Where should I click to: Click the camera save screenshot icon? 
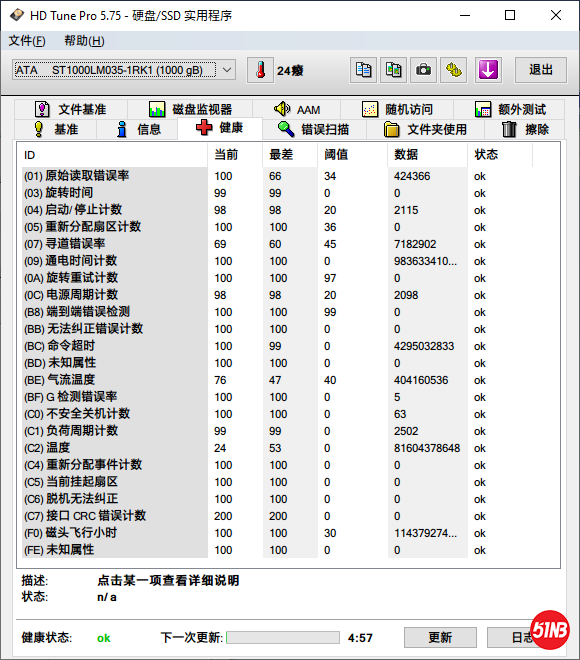(423, 70)
